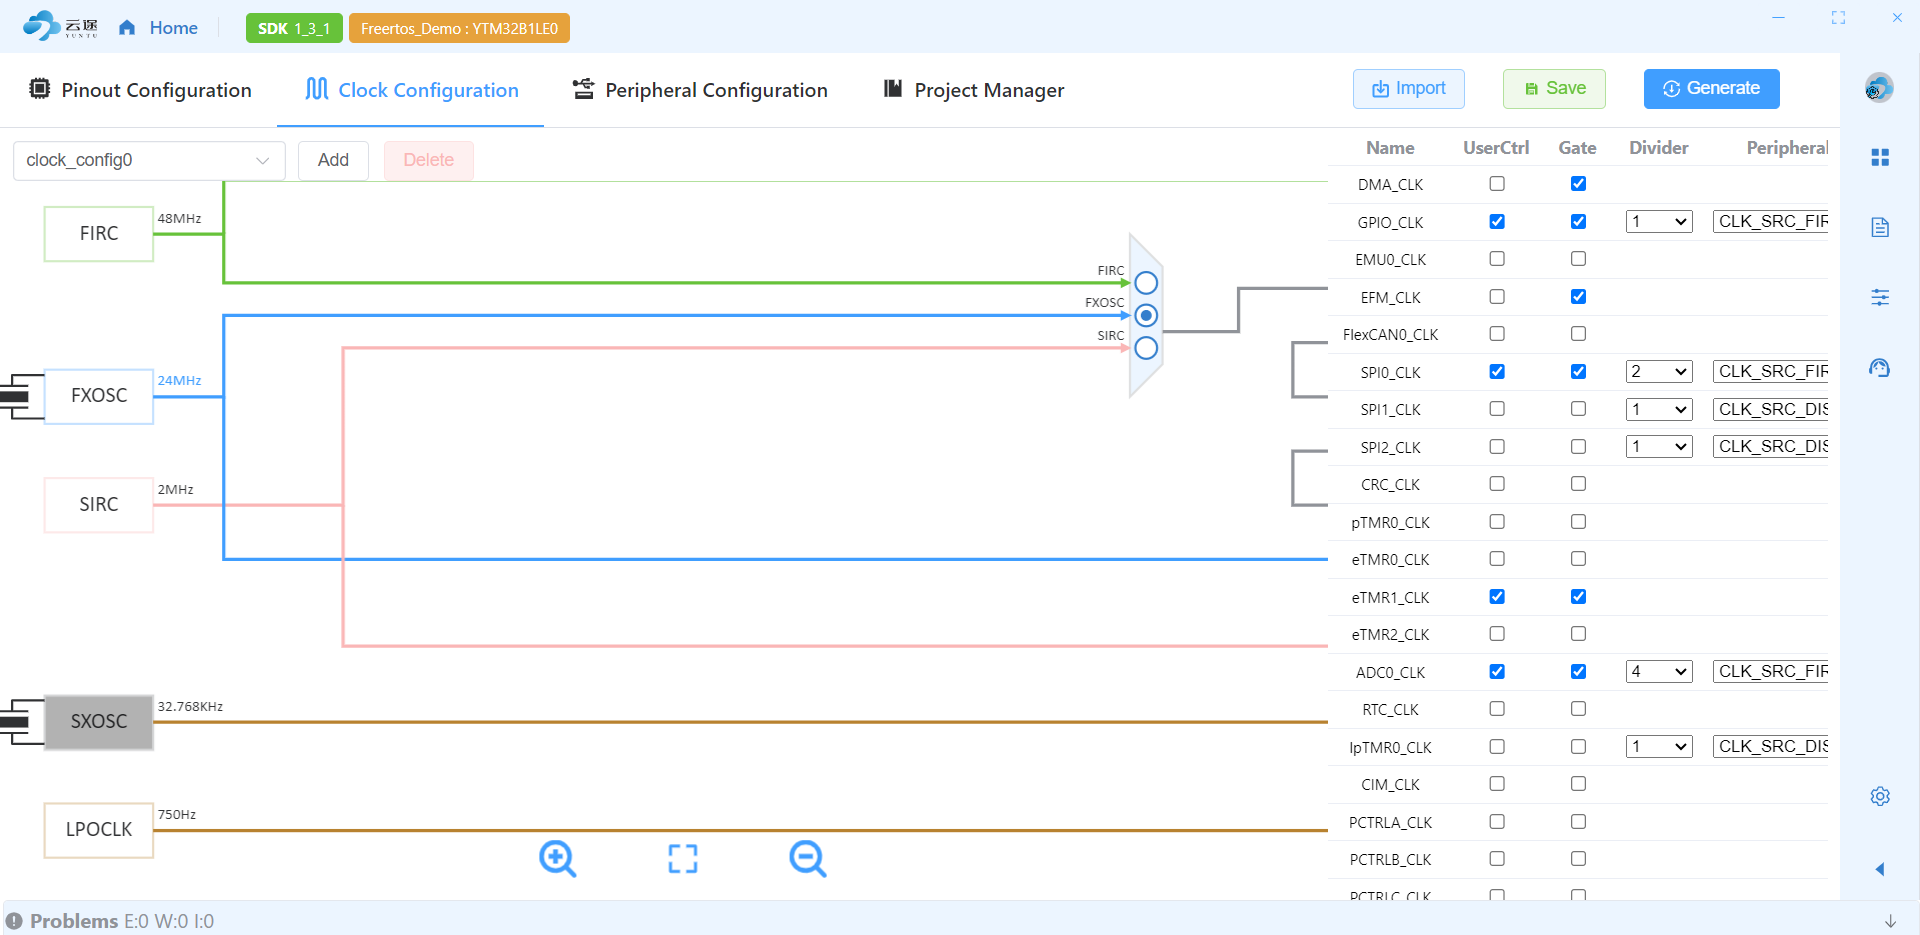Click the fit-to-screen diagram icon

683,858
